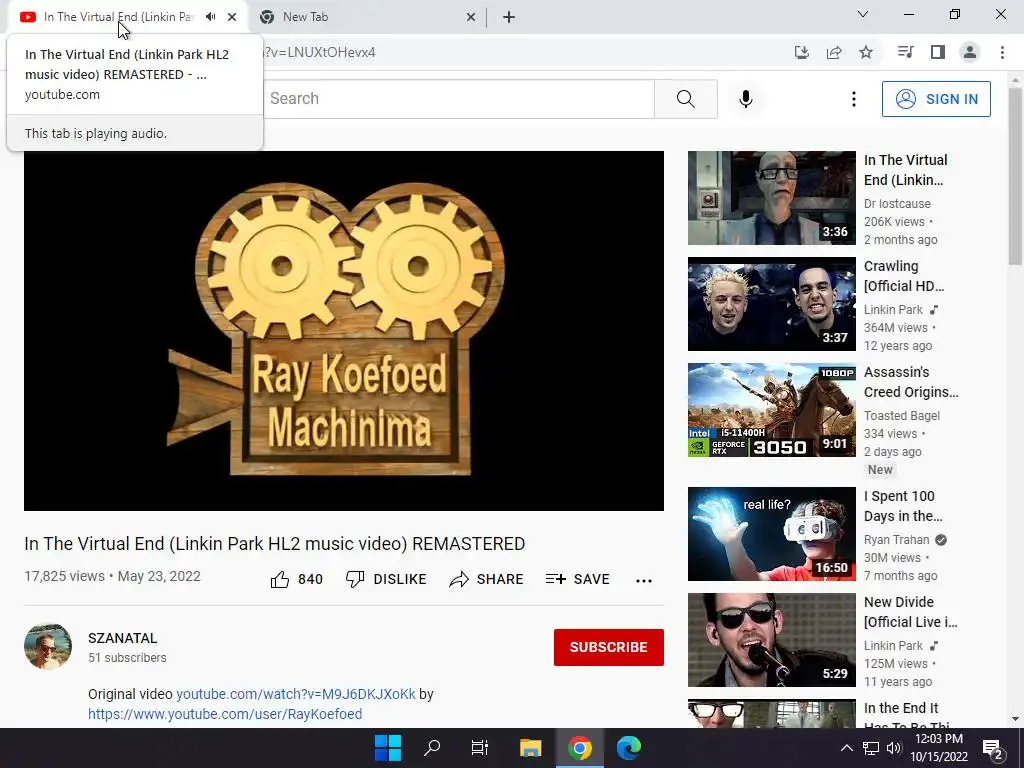Click the video title text under the player

pyautogui.click(x=274, y=543)
